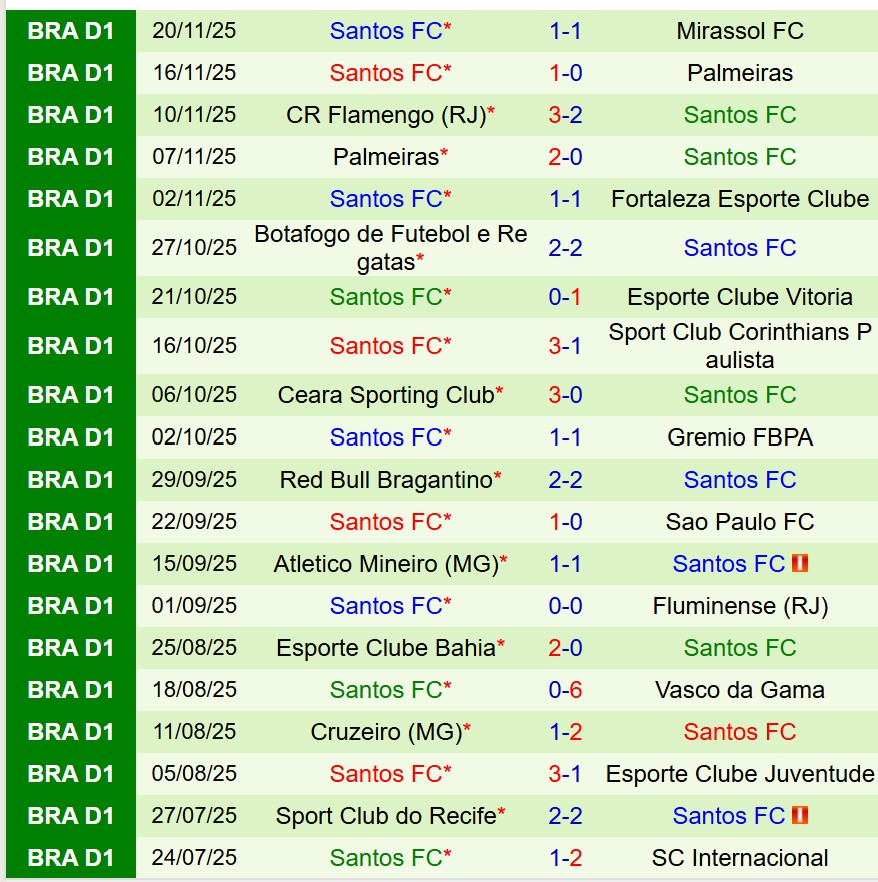Open the SC Internacional team link

pos(739,858)
